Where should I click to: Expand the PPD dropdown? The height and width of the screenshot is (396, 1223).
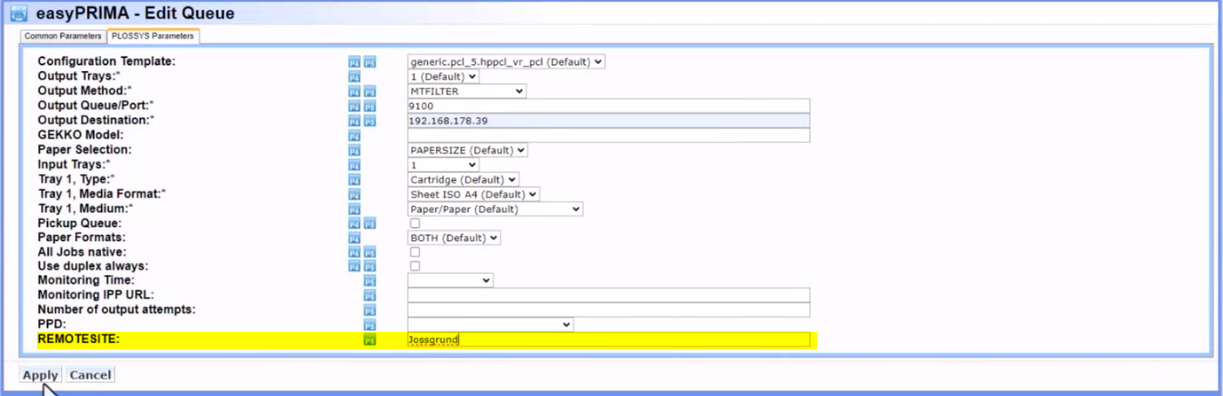(x=491, y=325)
